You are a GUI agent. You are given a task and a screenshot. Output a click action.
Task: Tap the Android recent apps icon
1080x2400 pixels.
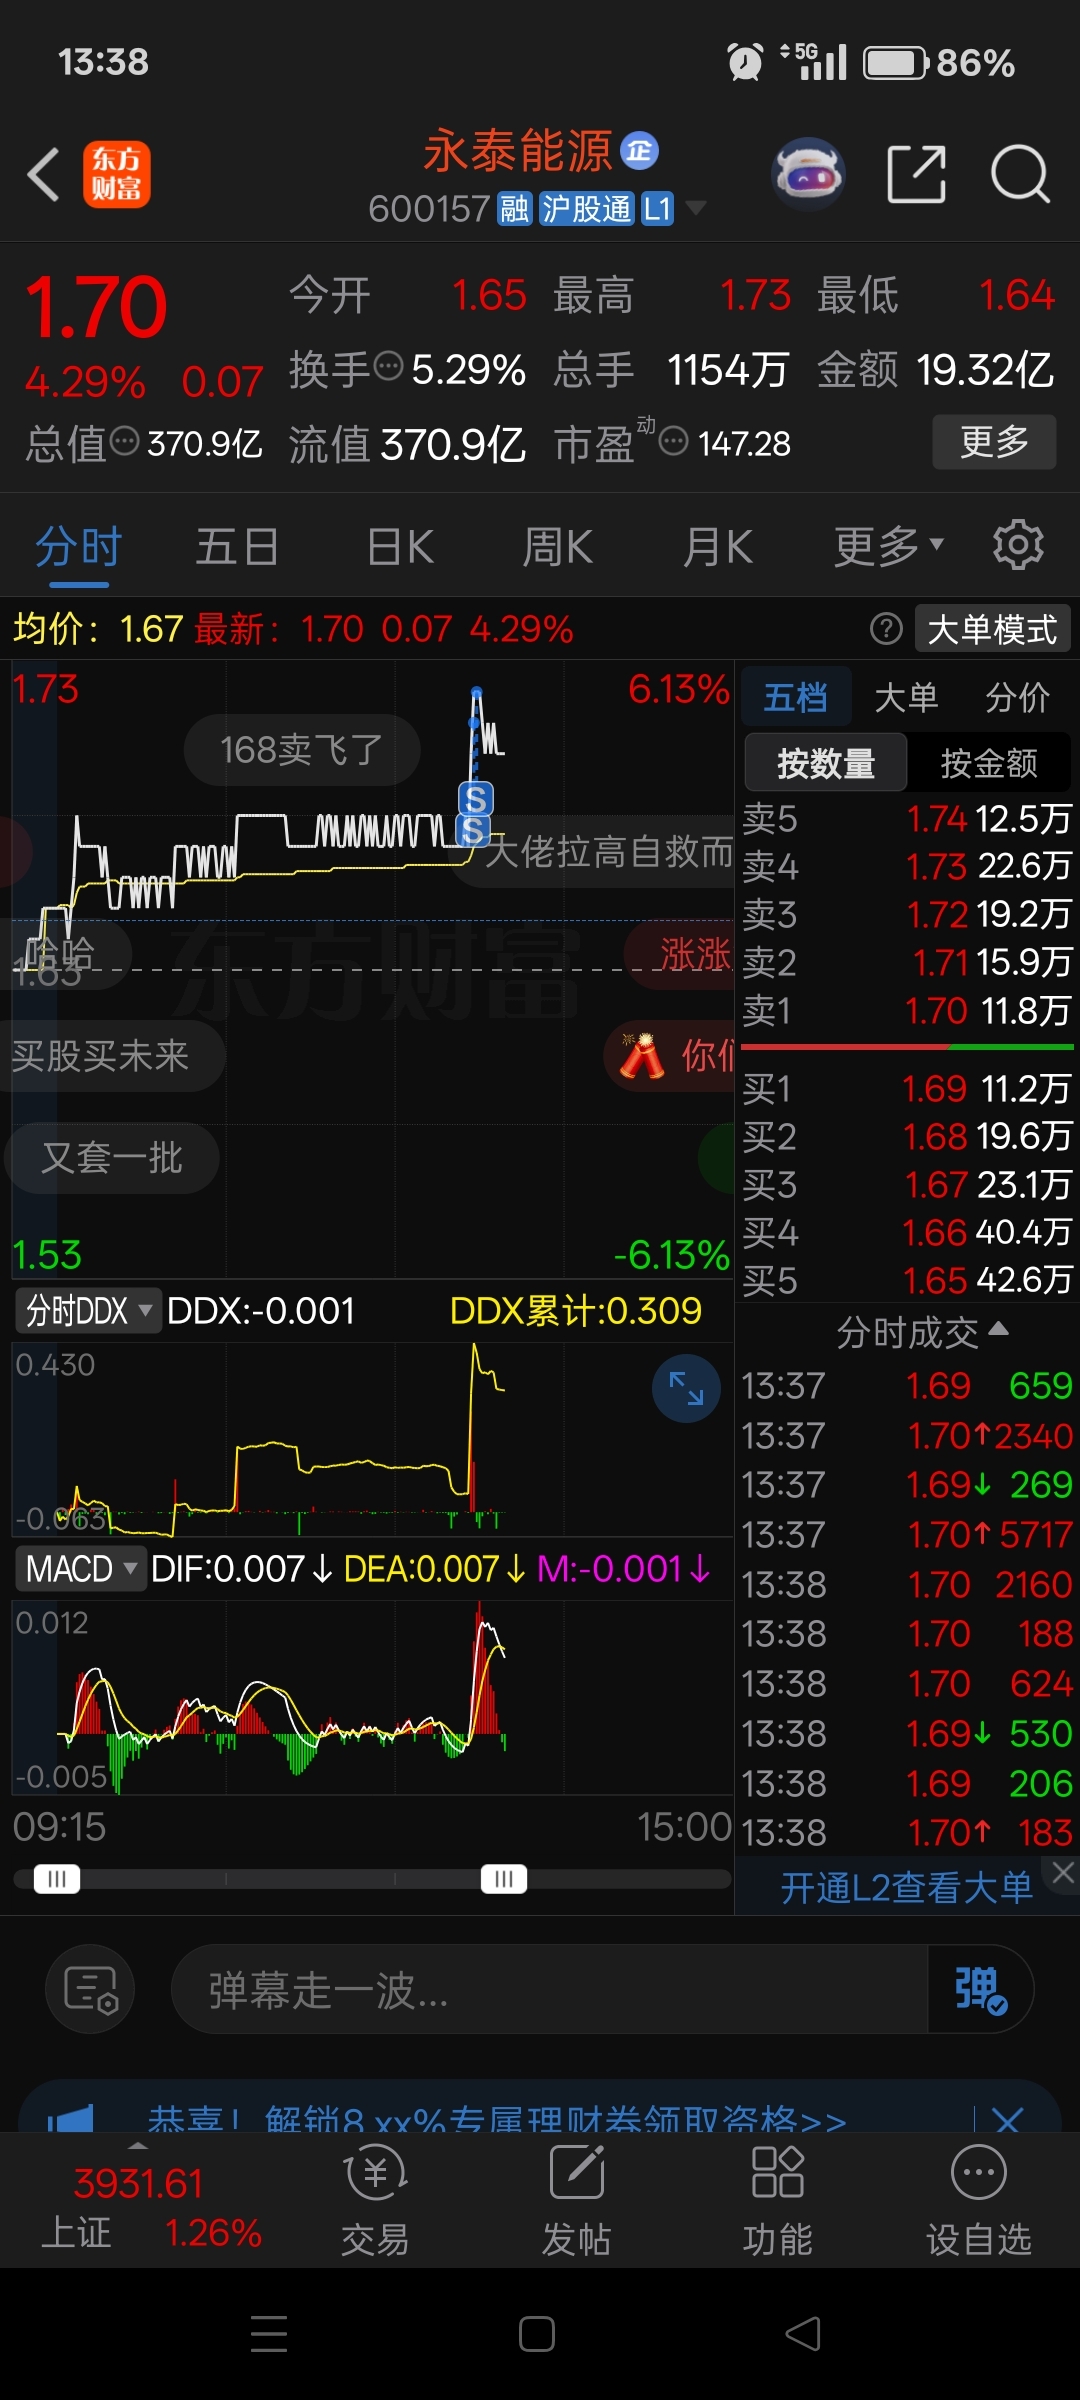point(269,2334)
